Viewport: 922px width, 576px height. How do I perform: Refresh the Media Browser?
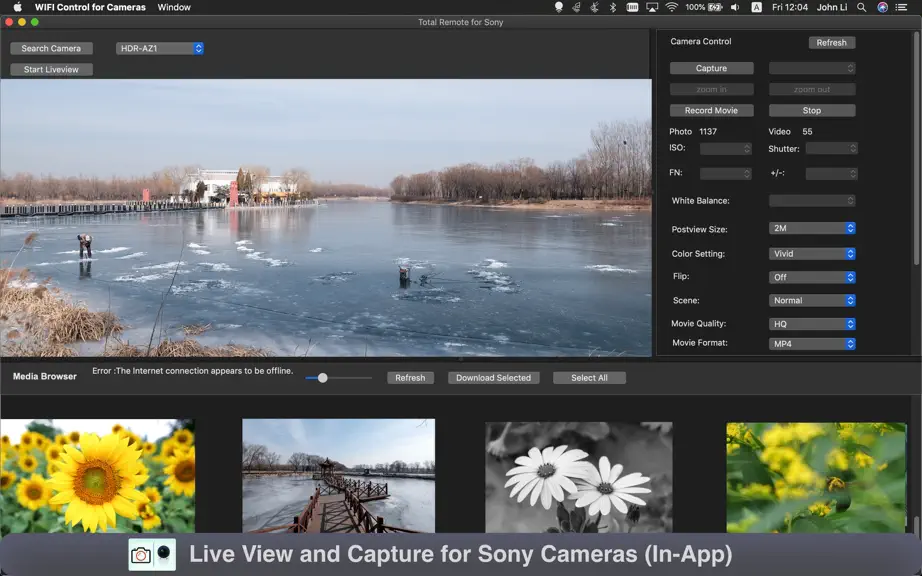(410, 378)
